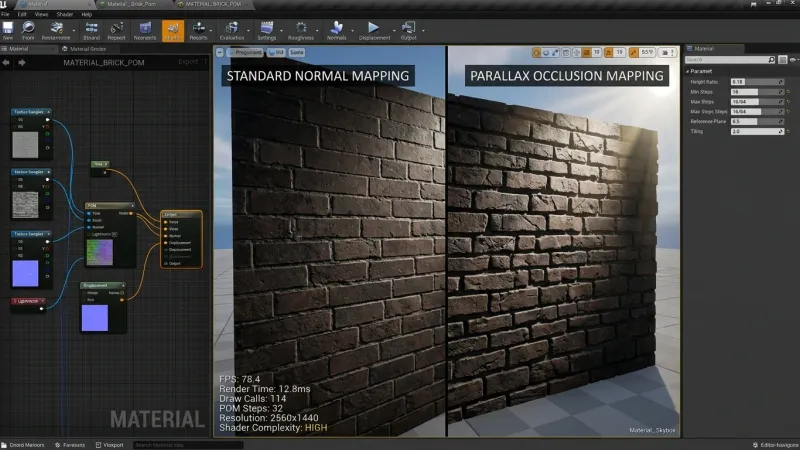Click the Reference Plane value slider
This screenshot has width=800, height=450.
(757, 121)
